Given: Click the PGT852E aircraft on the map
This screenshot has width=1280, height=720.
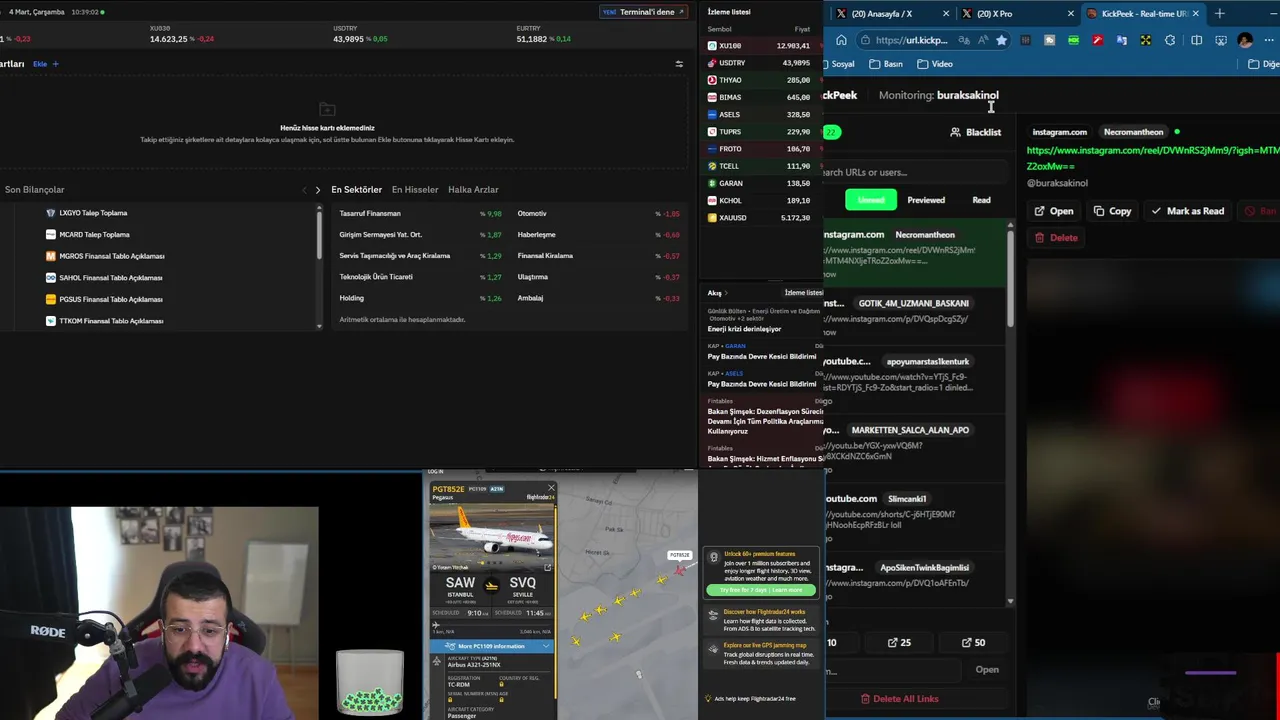Looking at the screenshot, I should [680, 569].
